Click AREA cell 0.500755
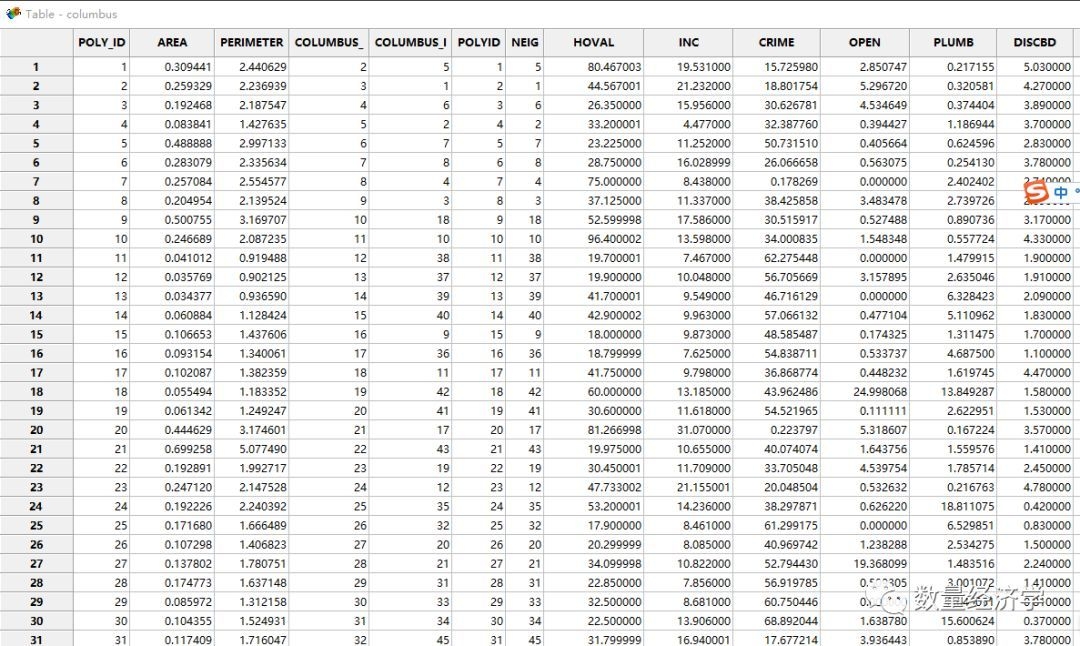1080x646 pixels. pos(172,220)
